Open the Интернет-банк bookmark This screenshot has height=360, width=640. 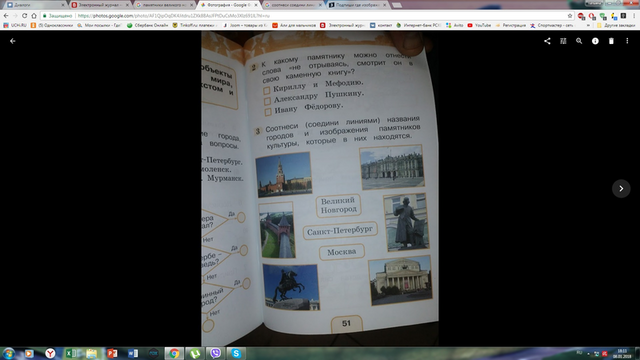pyautogui.click(x=419, y=25)
